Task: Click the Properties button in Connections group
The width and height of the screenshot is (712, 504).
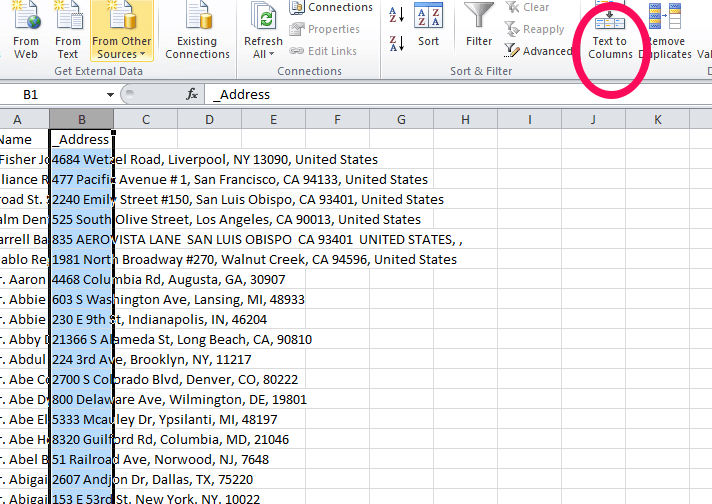Action: point(325,29)
